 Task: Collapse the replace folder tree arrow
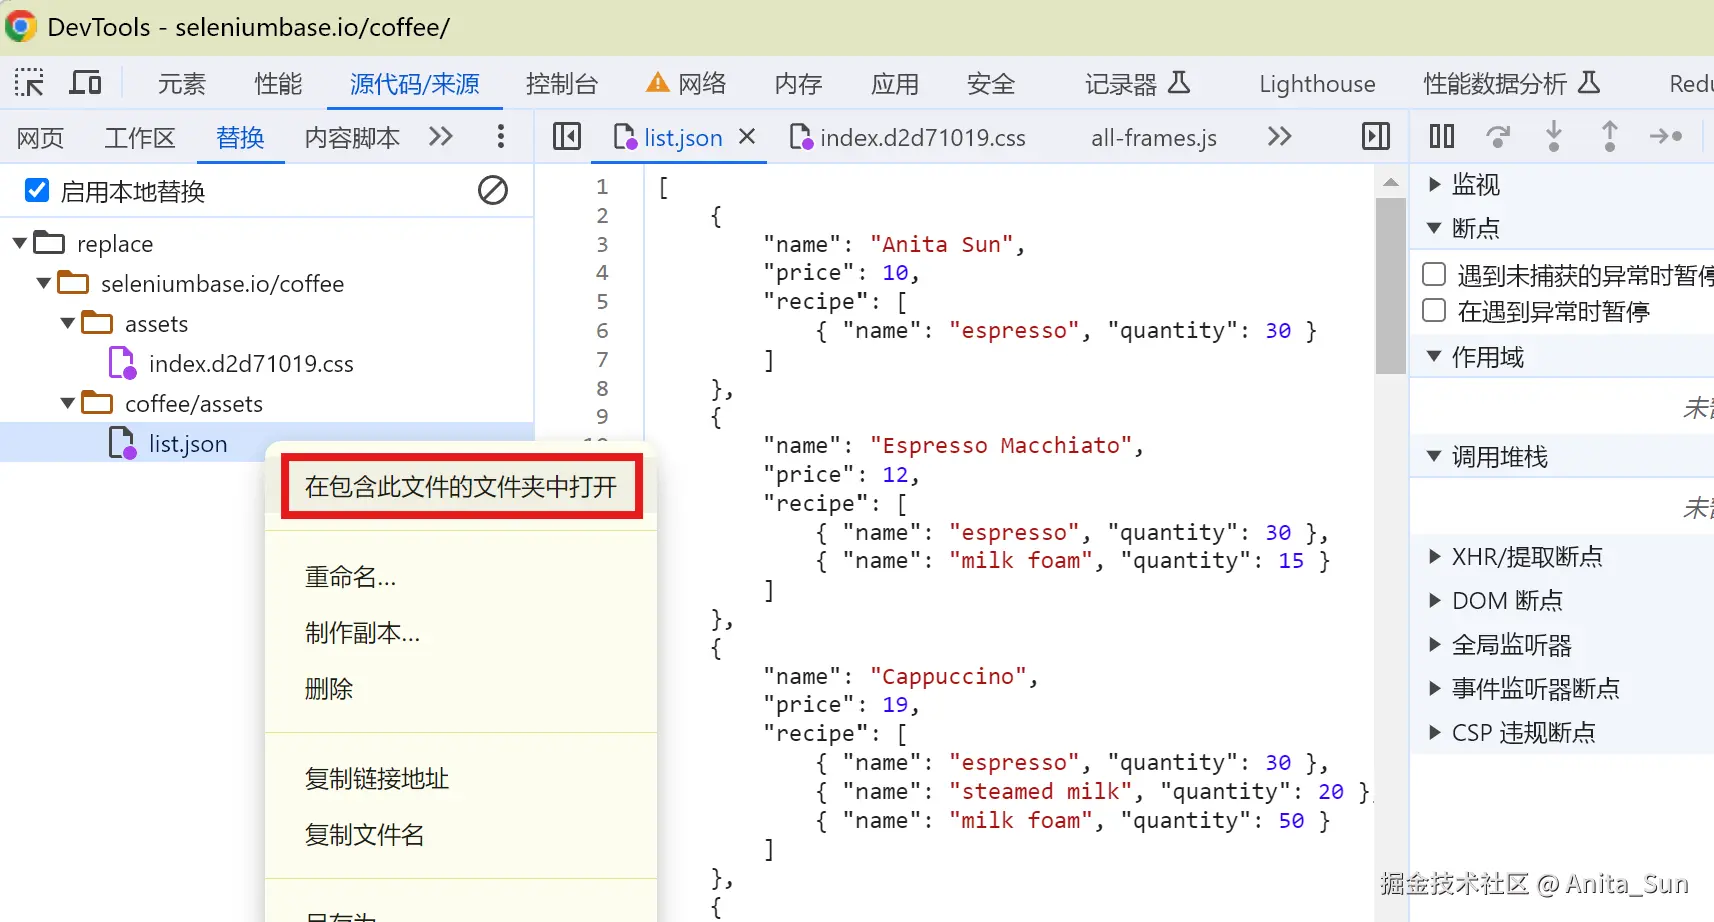tap(19, 243)
